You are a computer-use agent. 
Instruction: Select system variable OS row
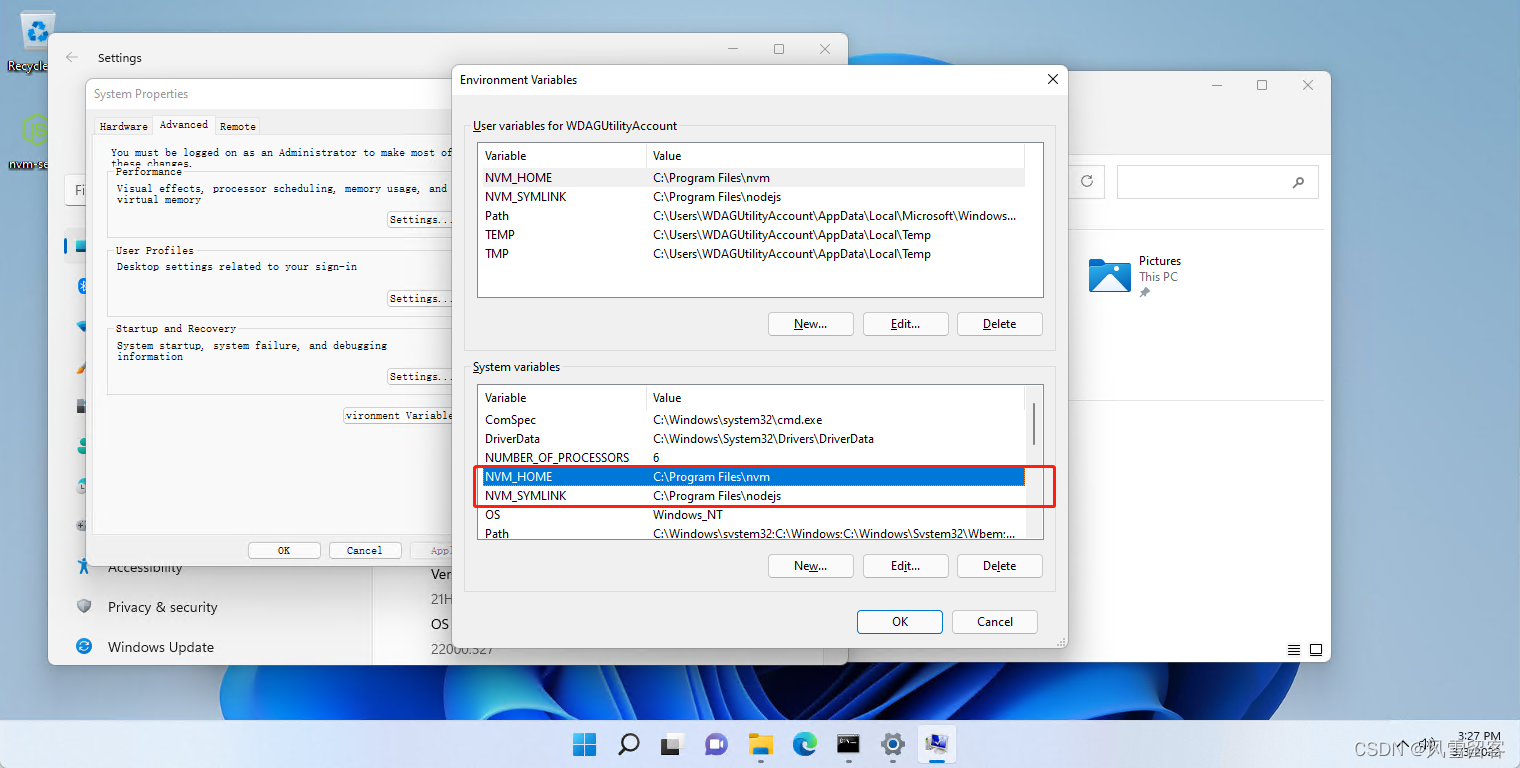753,515
